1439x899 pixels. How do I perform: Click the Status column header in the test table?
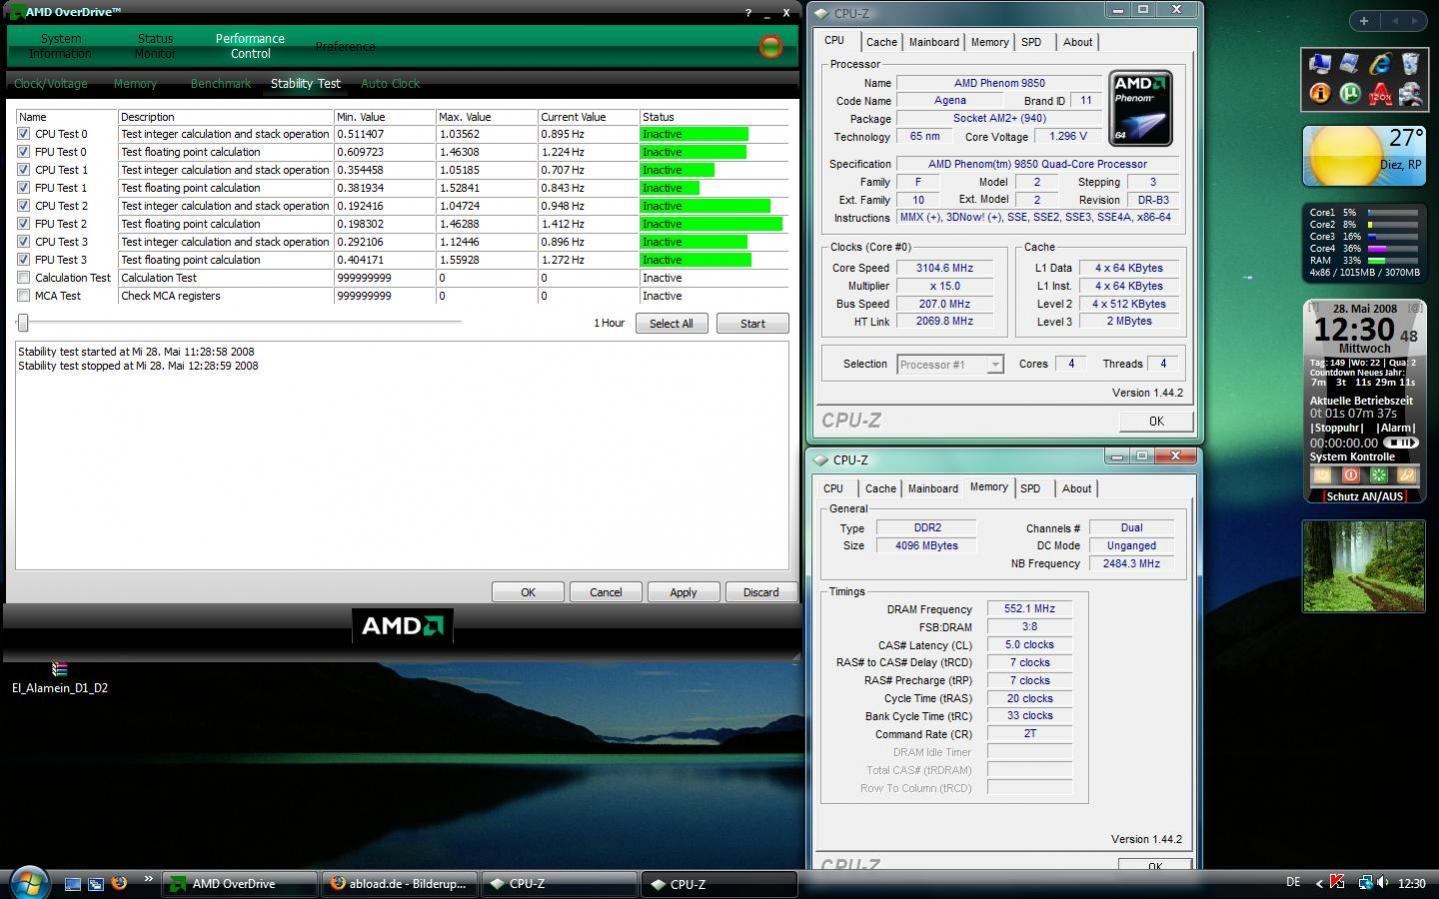pos(714,117)
